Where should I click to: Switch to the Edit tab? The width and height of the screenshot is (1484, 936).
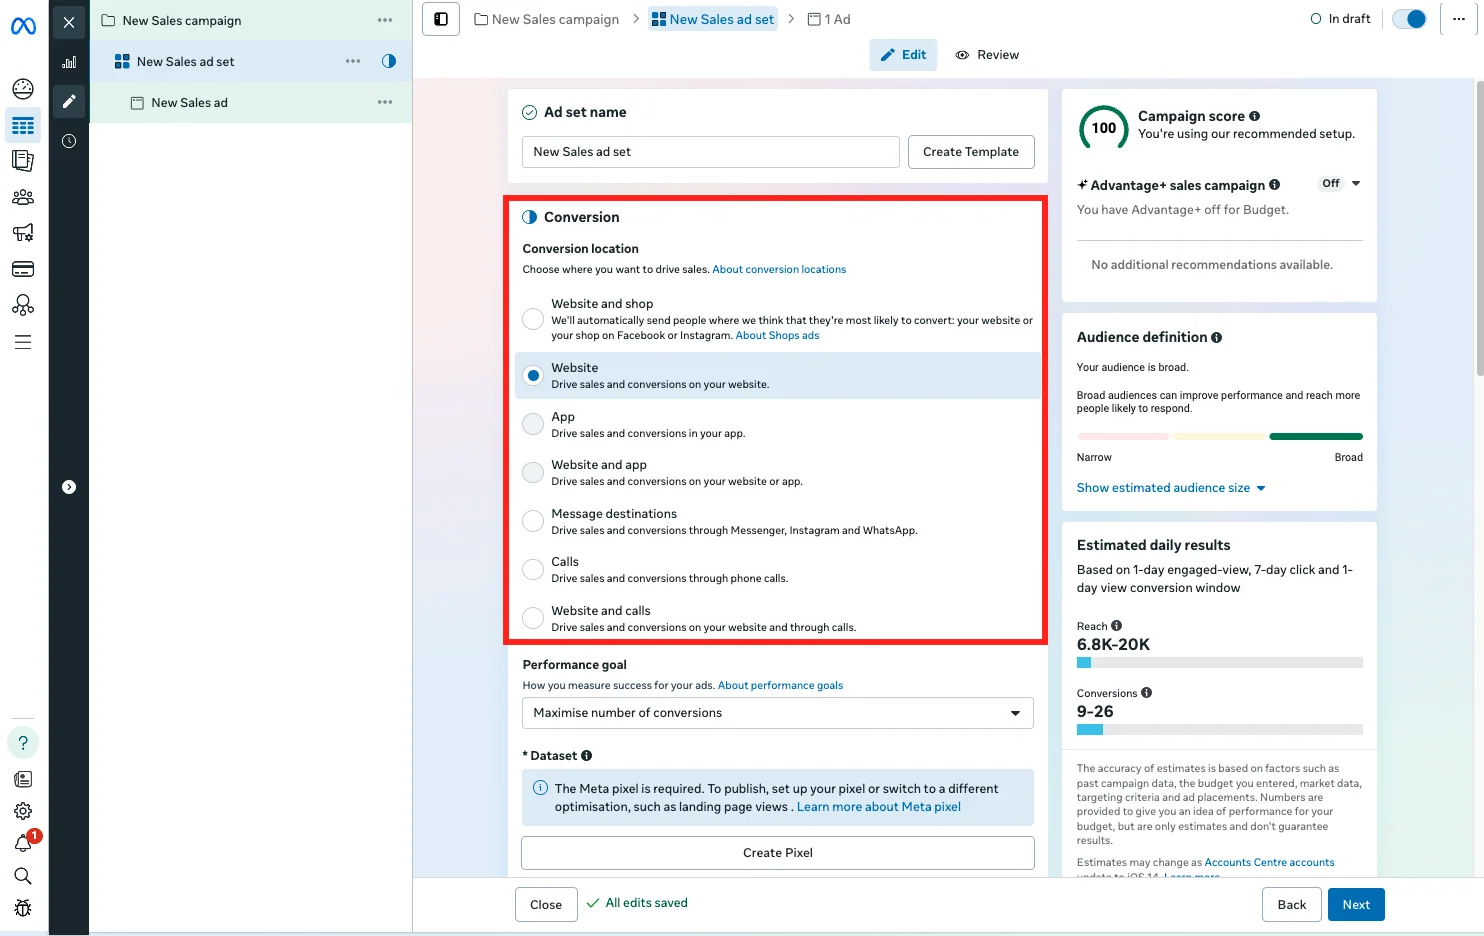[x=903, y=55]
